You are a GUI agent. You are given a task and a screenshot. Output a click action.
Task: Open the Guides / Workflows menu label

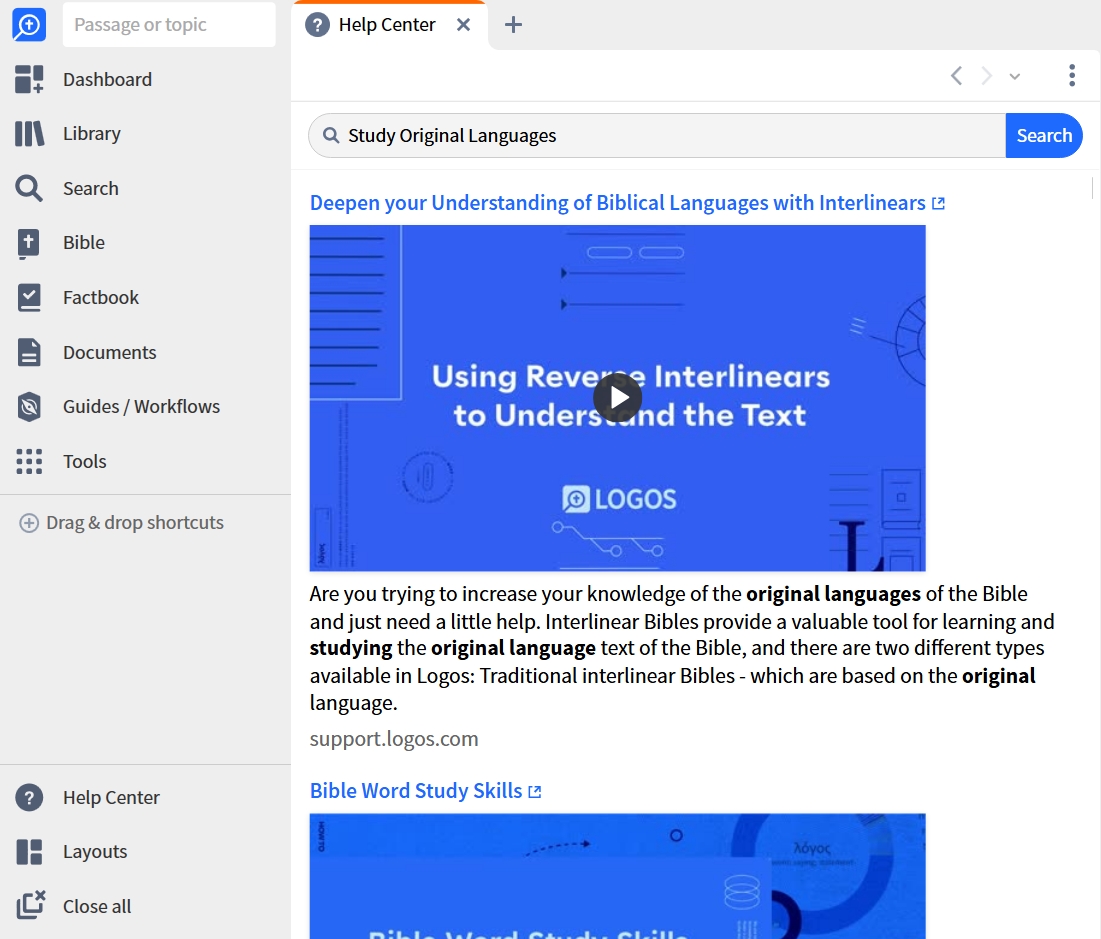click(x=141, y=407)
